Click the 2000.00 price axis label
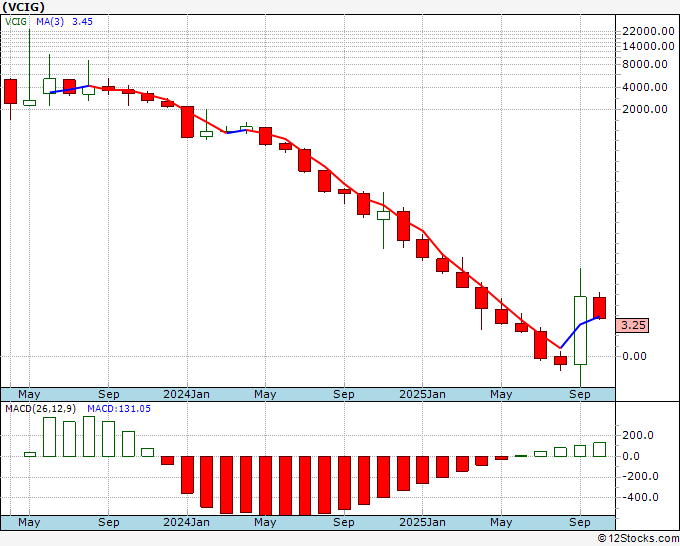The image size is (680, 546). pos(645,109)
